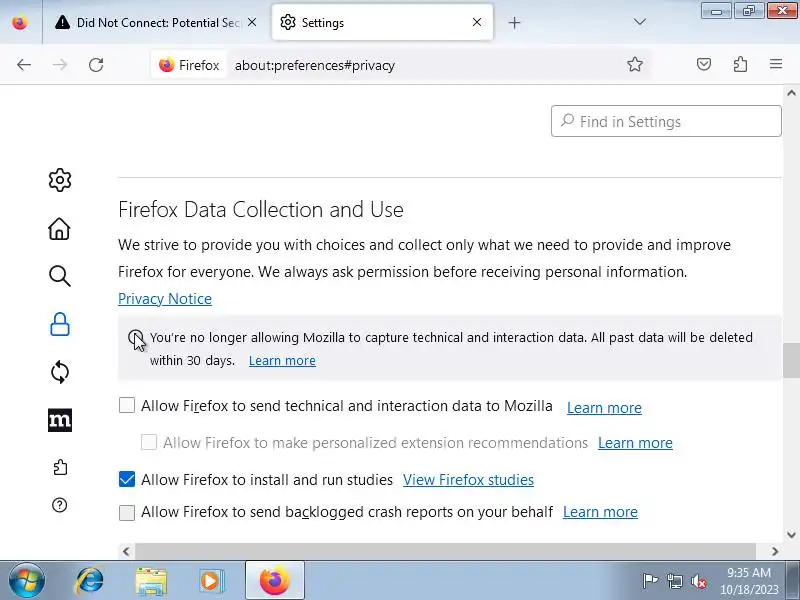800x600 pixels.
Task: Open More from Mozilla sidebar icon
Action: point(60,420)
